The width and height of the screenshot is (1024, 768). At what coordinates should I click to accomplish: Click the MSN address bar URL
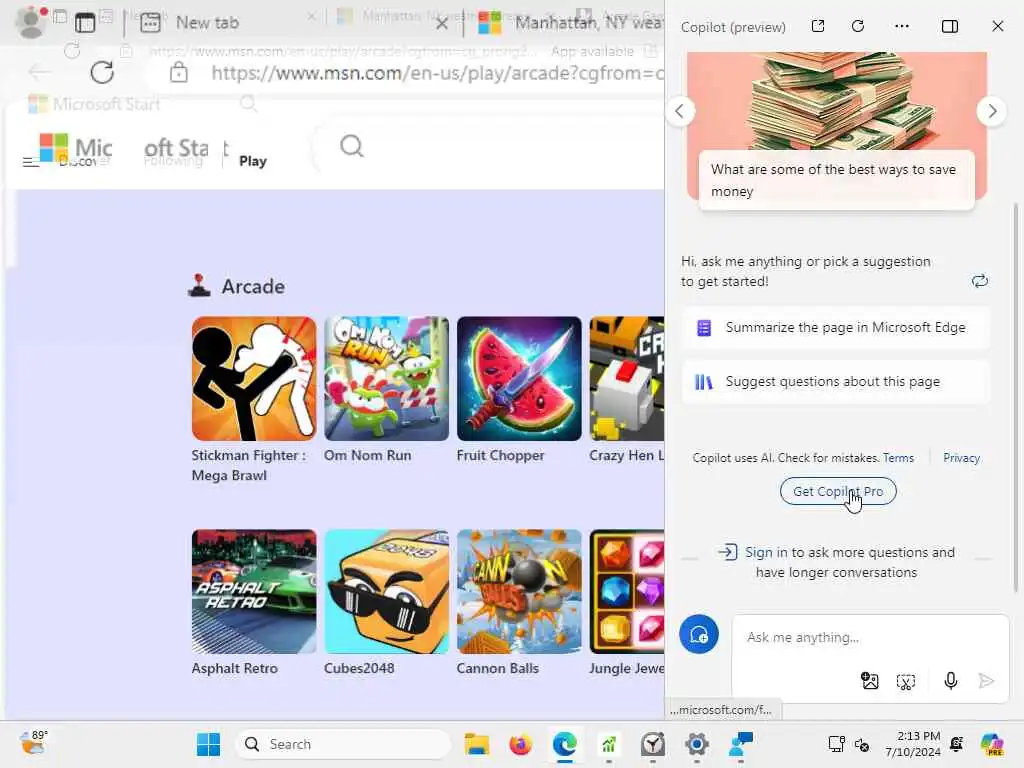(x=436, y=72)
